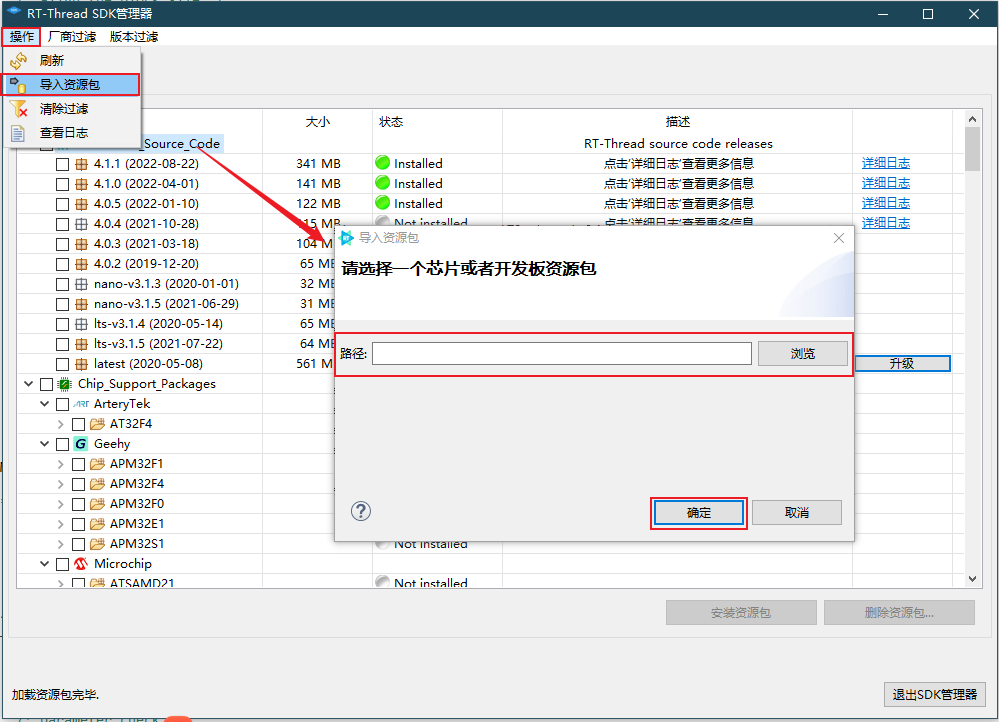Image resolution: width=999 pixels, height=722 pixels.
Task: Open the 厂商过滤 menu
Action: pyautogui.click(x=71, y=37)
